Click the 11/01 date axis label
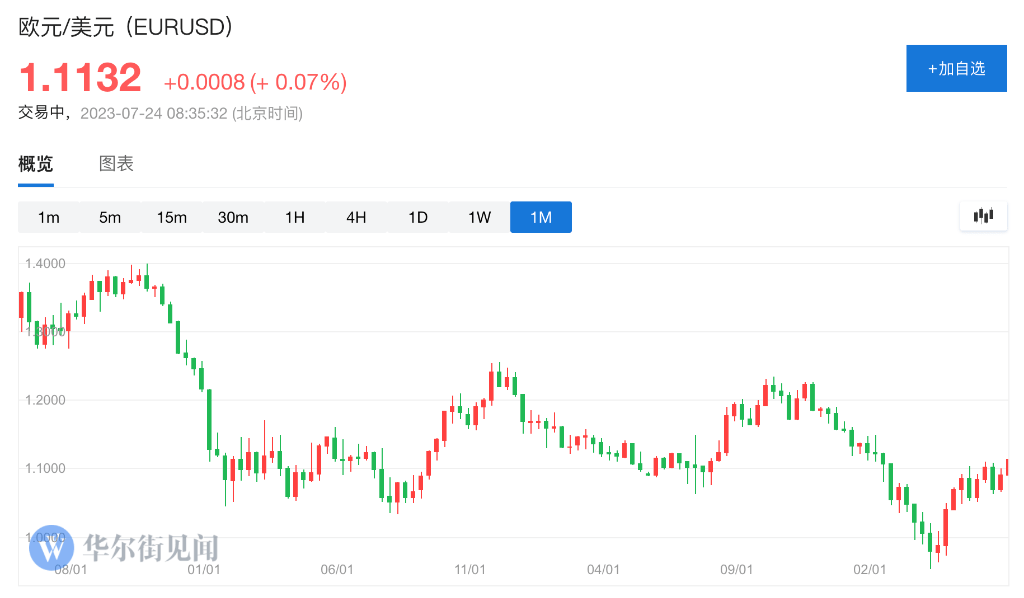Viewport: 1024px width, 598px height. (x=470, y=569)
